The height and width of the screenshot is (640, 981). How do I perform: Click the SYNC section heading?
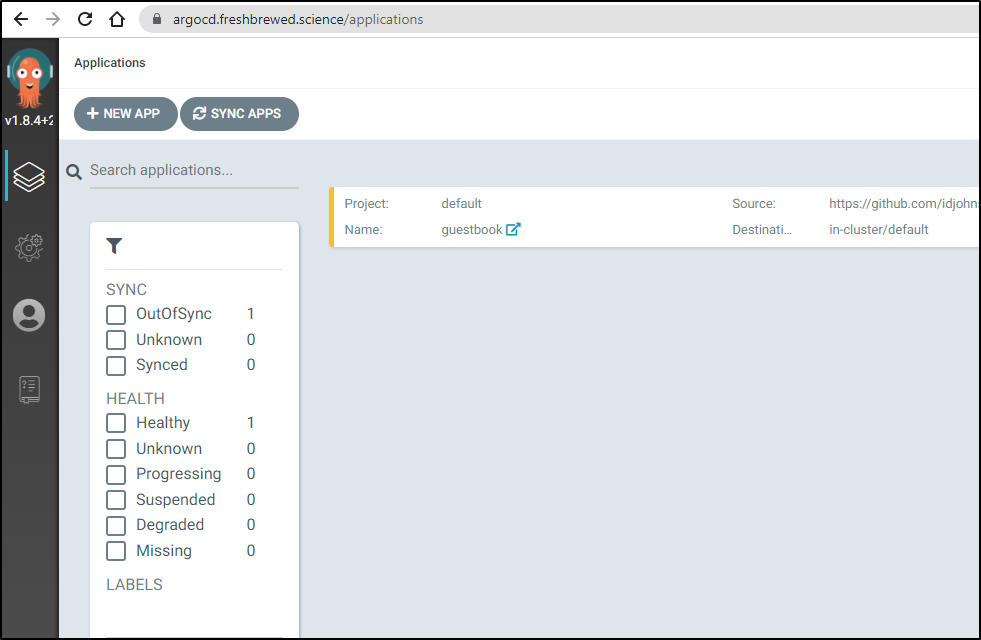coord(126,290)
